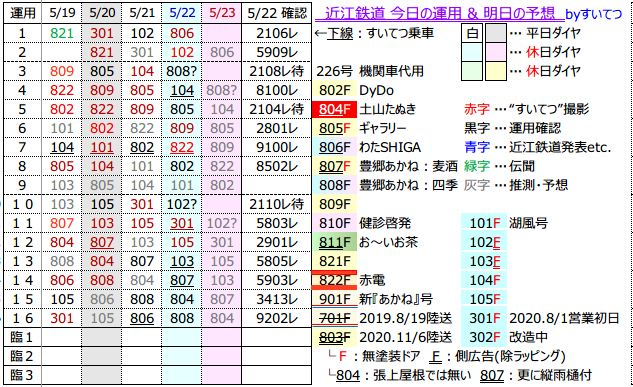The width and height of the screenshot is (633, 387).
Task: Click the 2106レ confirmation cell
Action: point(277,33)
